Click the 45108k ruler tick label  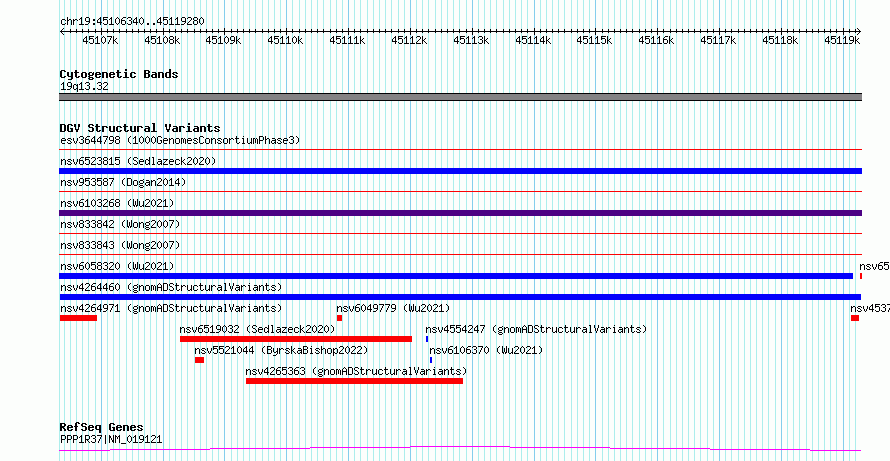(x=162, y=40)
